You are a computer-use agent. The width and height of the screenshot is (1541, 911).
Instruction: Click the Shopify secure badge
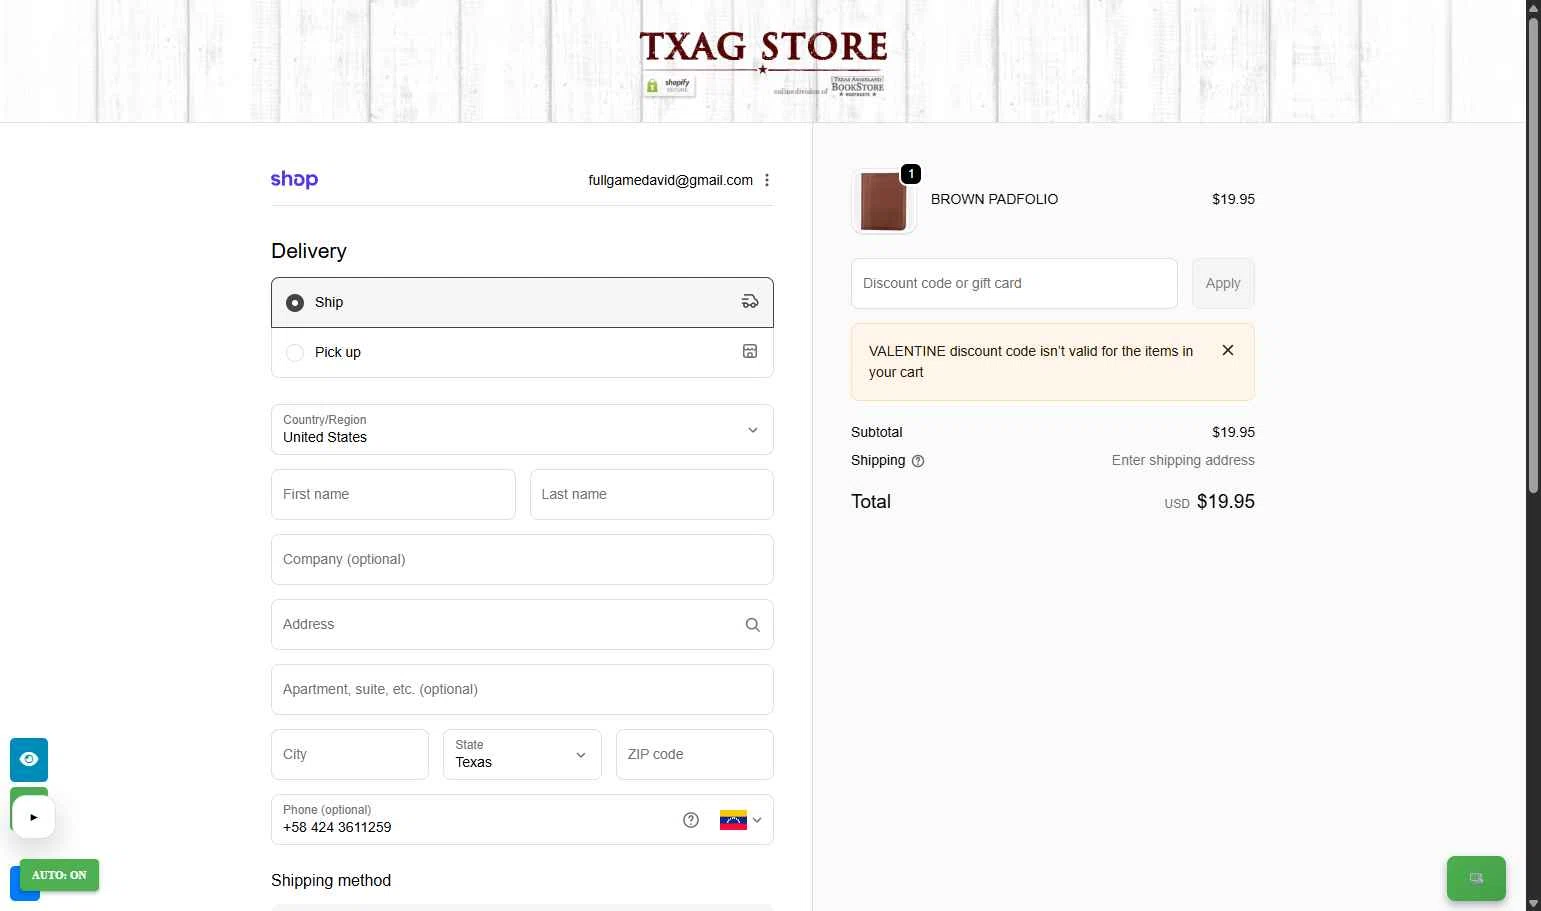pyautogui.click(x=669, y=86)
